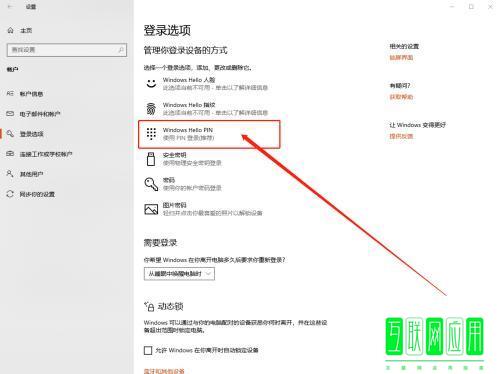This screenshot has height=374, width=500.
Task: Click the Get help (获取帮助) link
Action: pos(401,97)
